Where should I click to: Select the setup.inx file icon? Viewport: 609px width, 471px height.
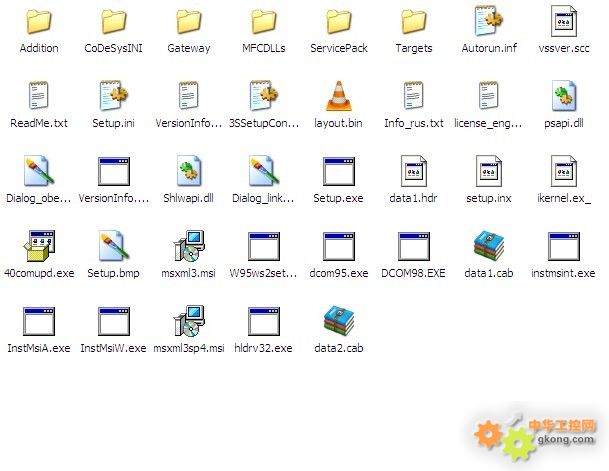click(x=489, y=170)
